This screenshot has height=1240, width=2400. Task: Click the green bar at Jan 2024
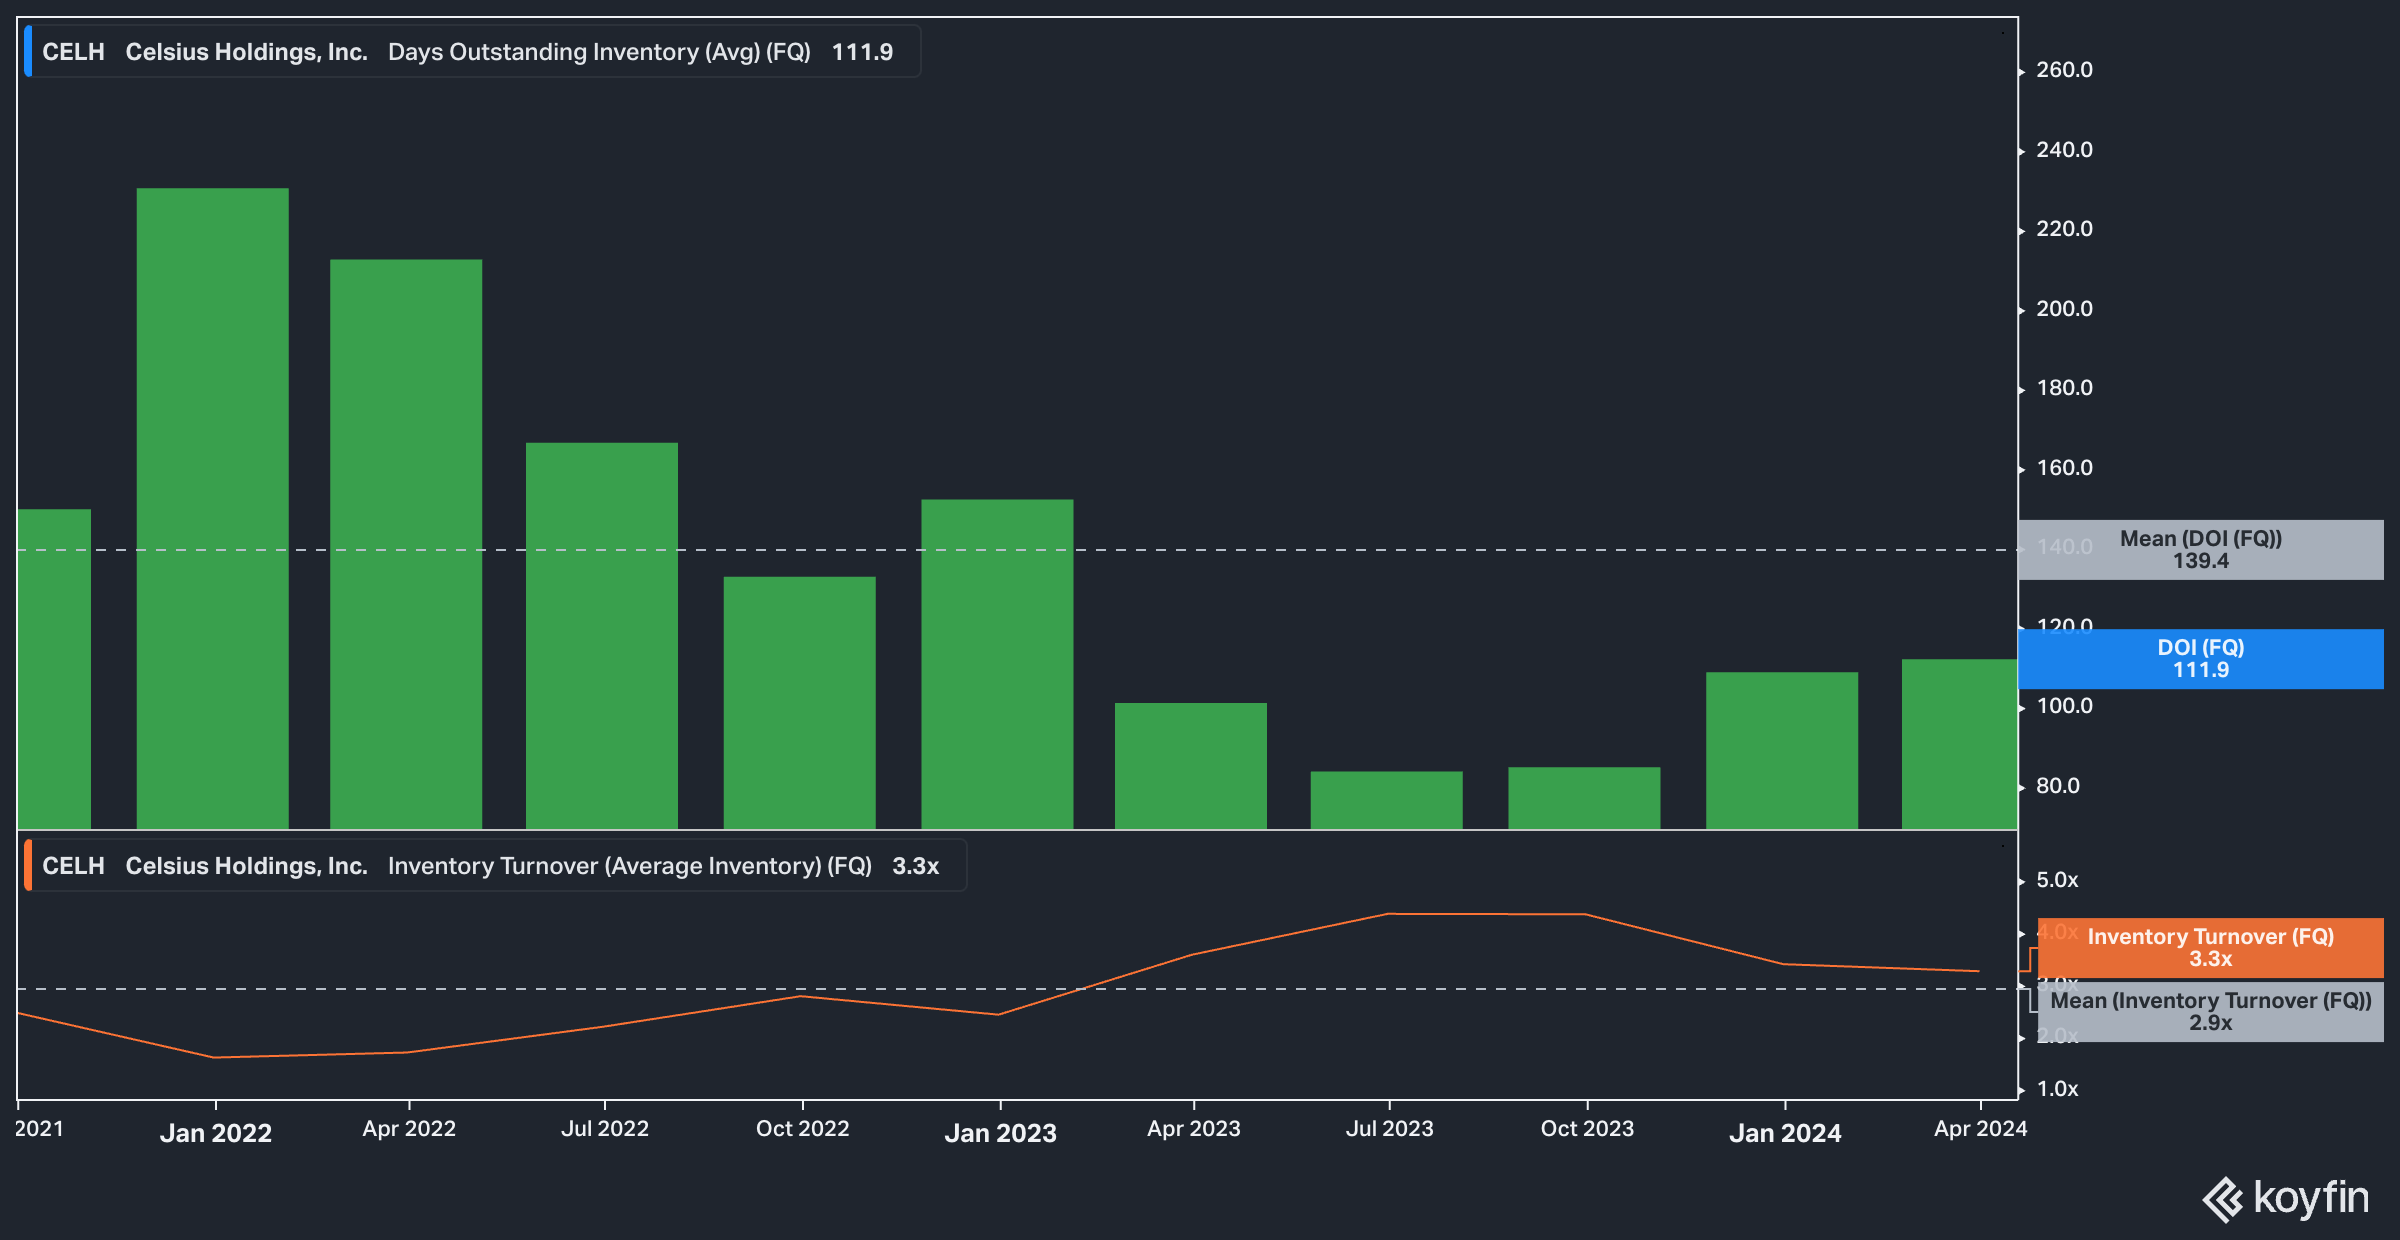[x=1782, y=750]
